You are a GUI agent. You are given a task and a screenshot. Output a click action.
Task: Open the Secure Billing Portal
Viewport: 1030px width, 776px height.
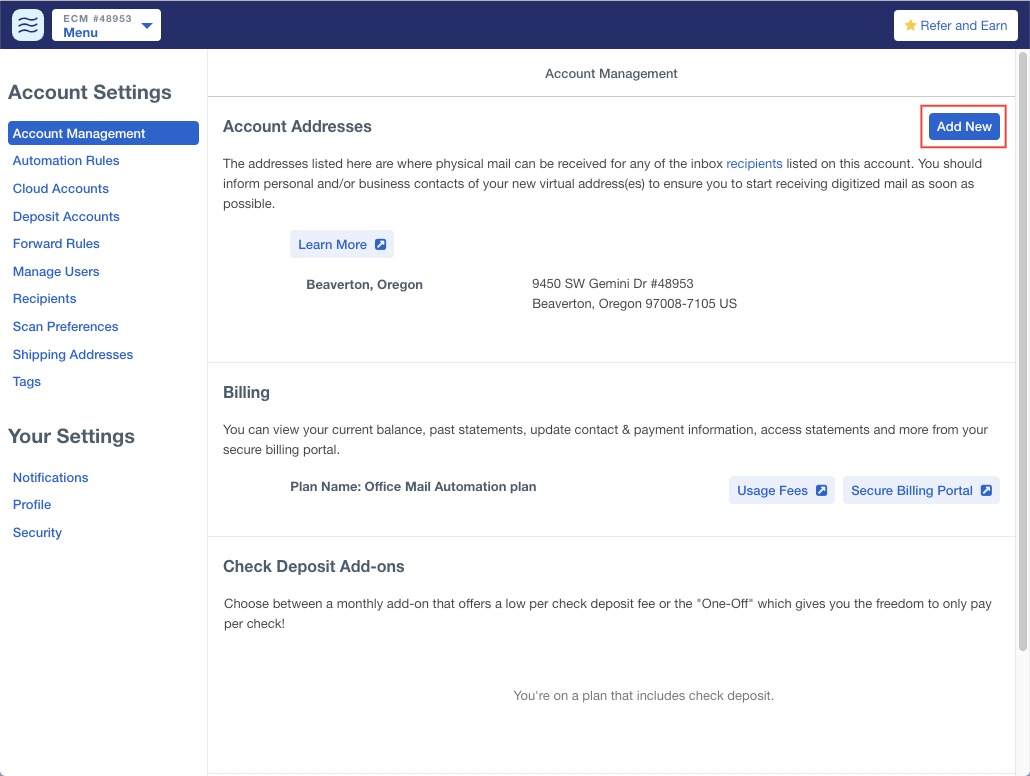point(921,490)
